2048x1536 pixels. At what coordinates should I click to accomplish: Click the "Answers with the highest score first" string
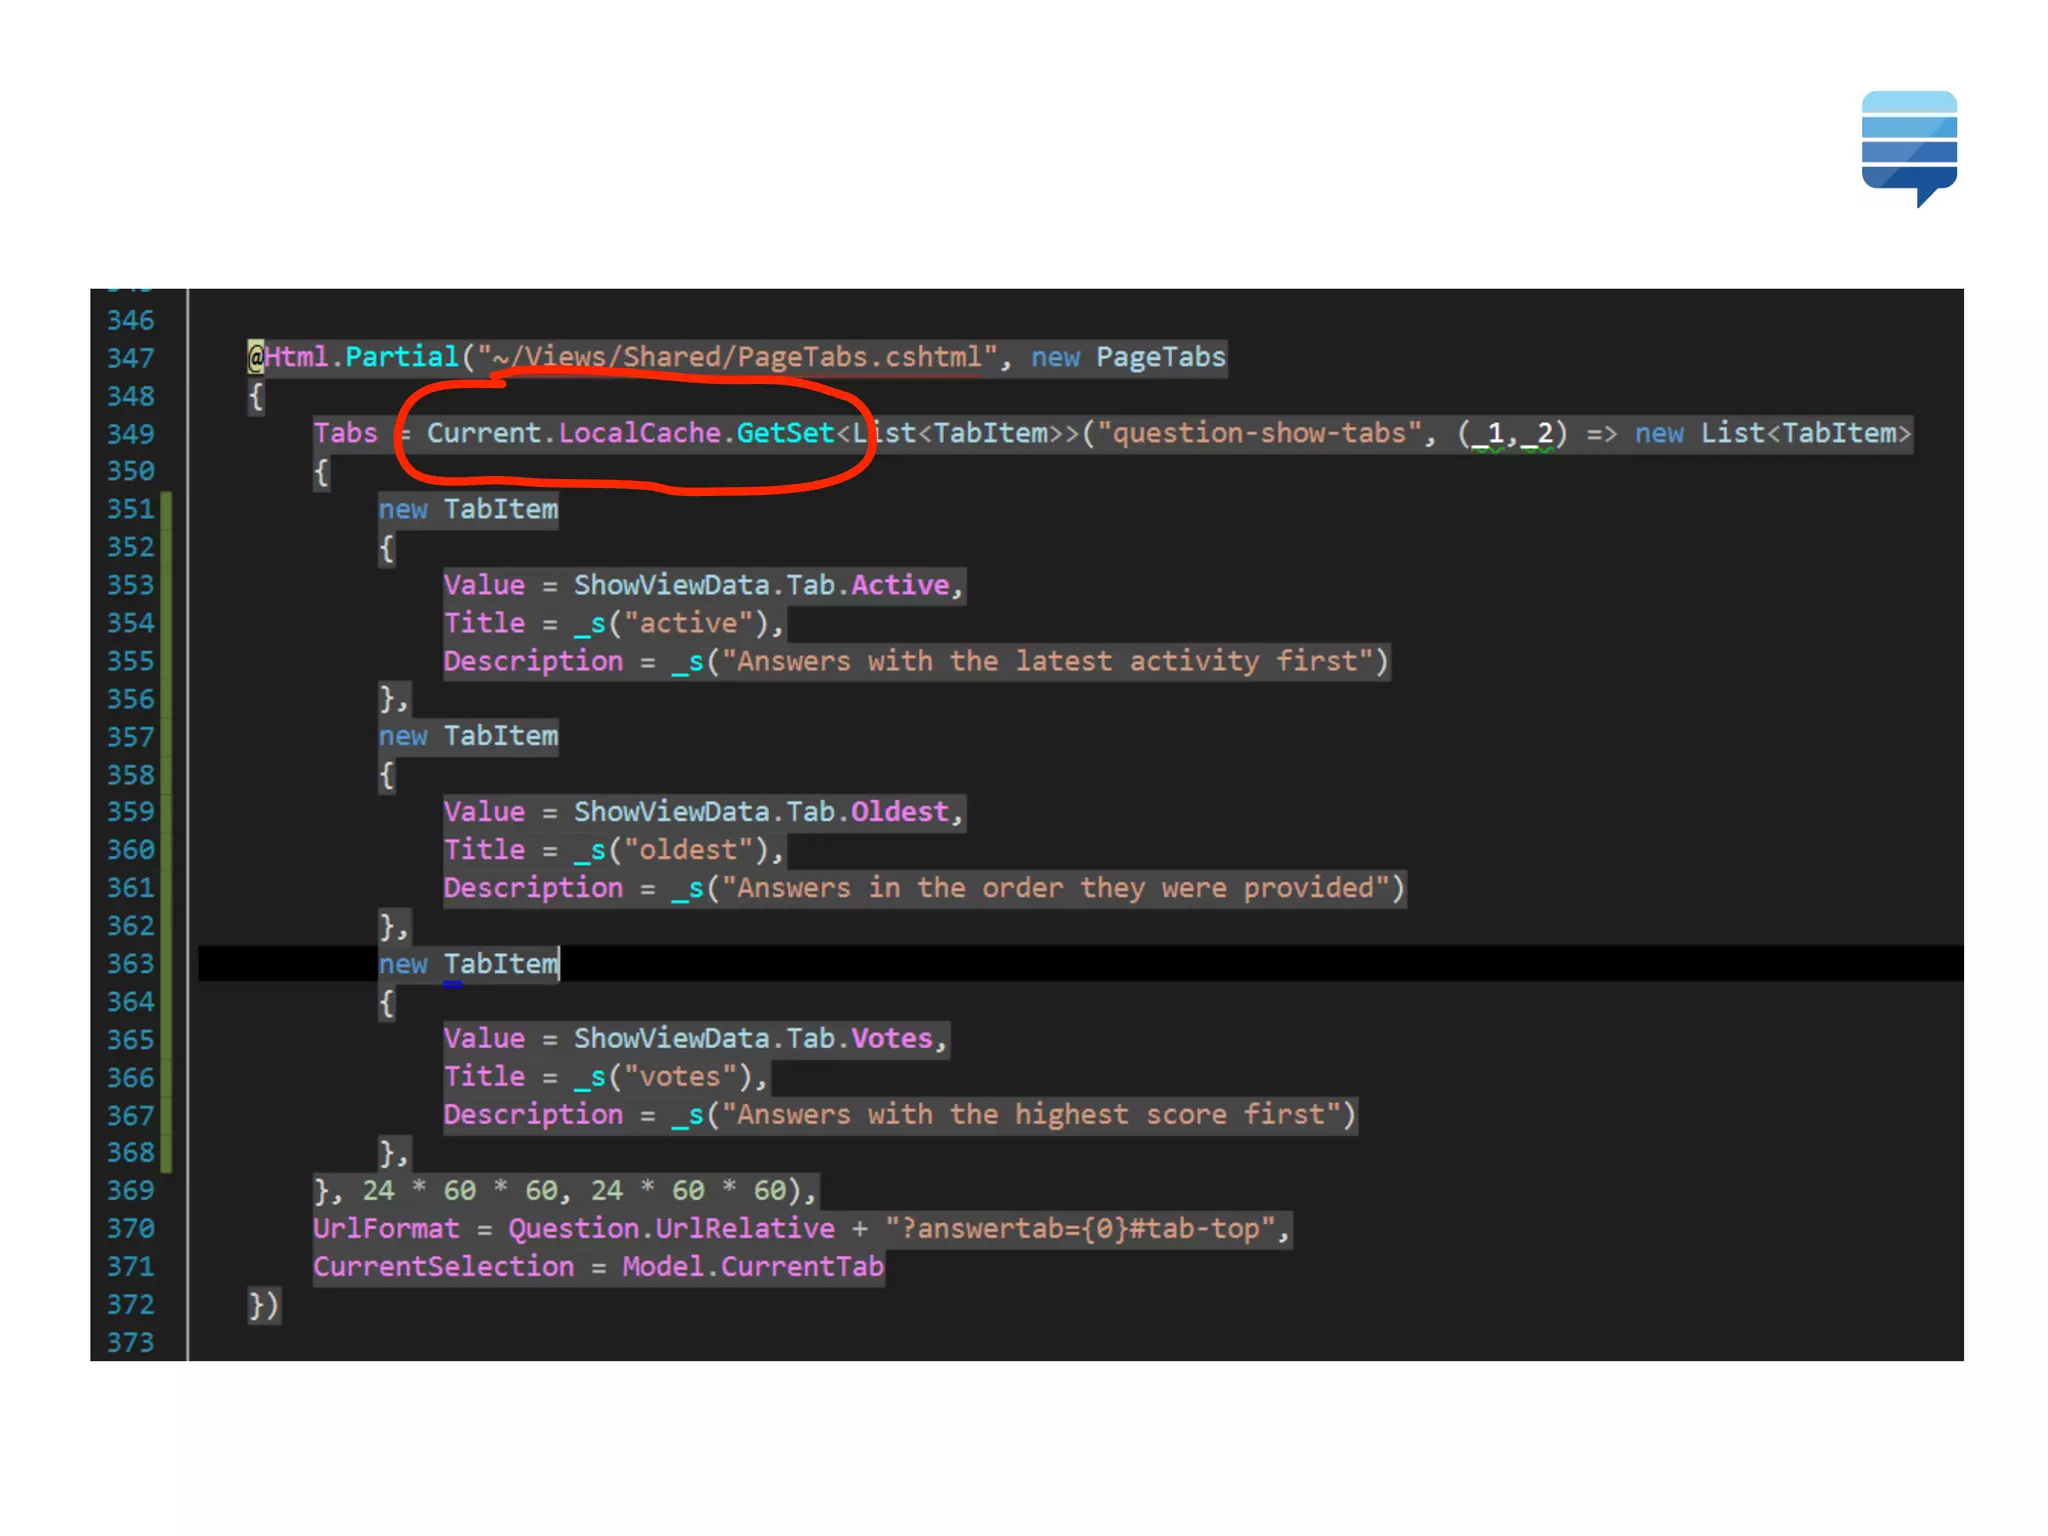[1031, 1115]
